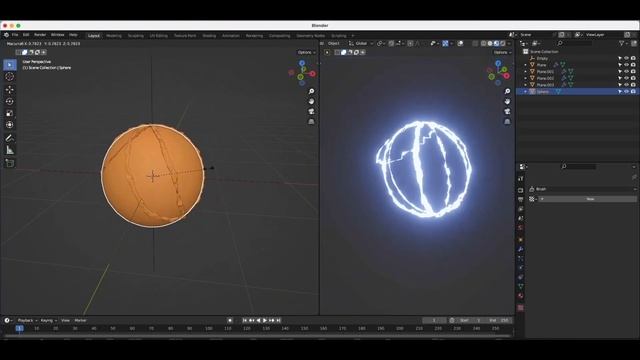The height and width of the screenshot is (360, 640).
Task: Open the Tool properties tab icon
Action: click(x=520, y=178)
